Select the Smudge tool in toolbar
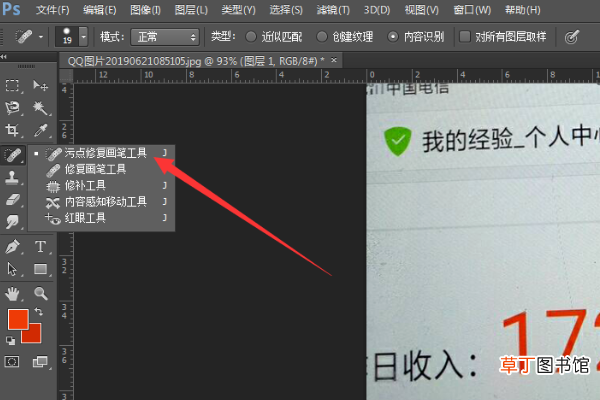The image size is (600, 400). pyautogui.click(x=12, y=221)
